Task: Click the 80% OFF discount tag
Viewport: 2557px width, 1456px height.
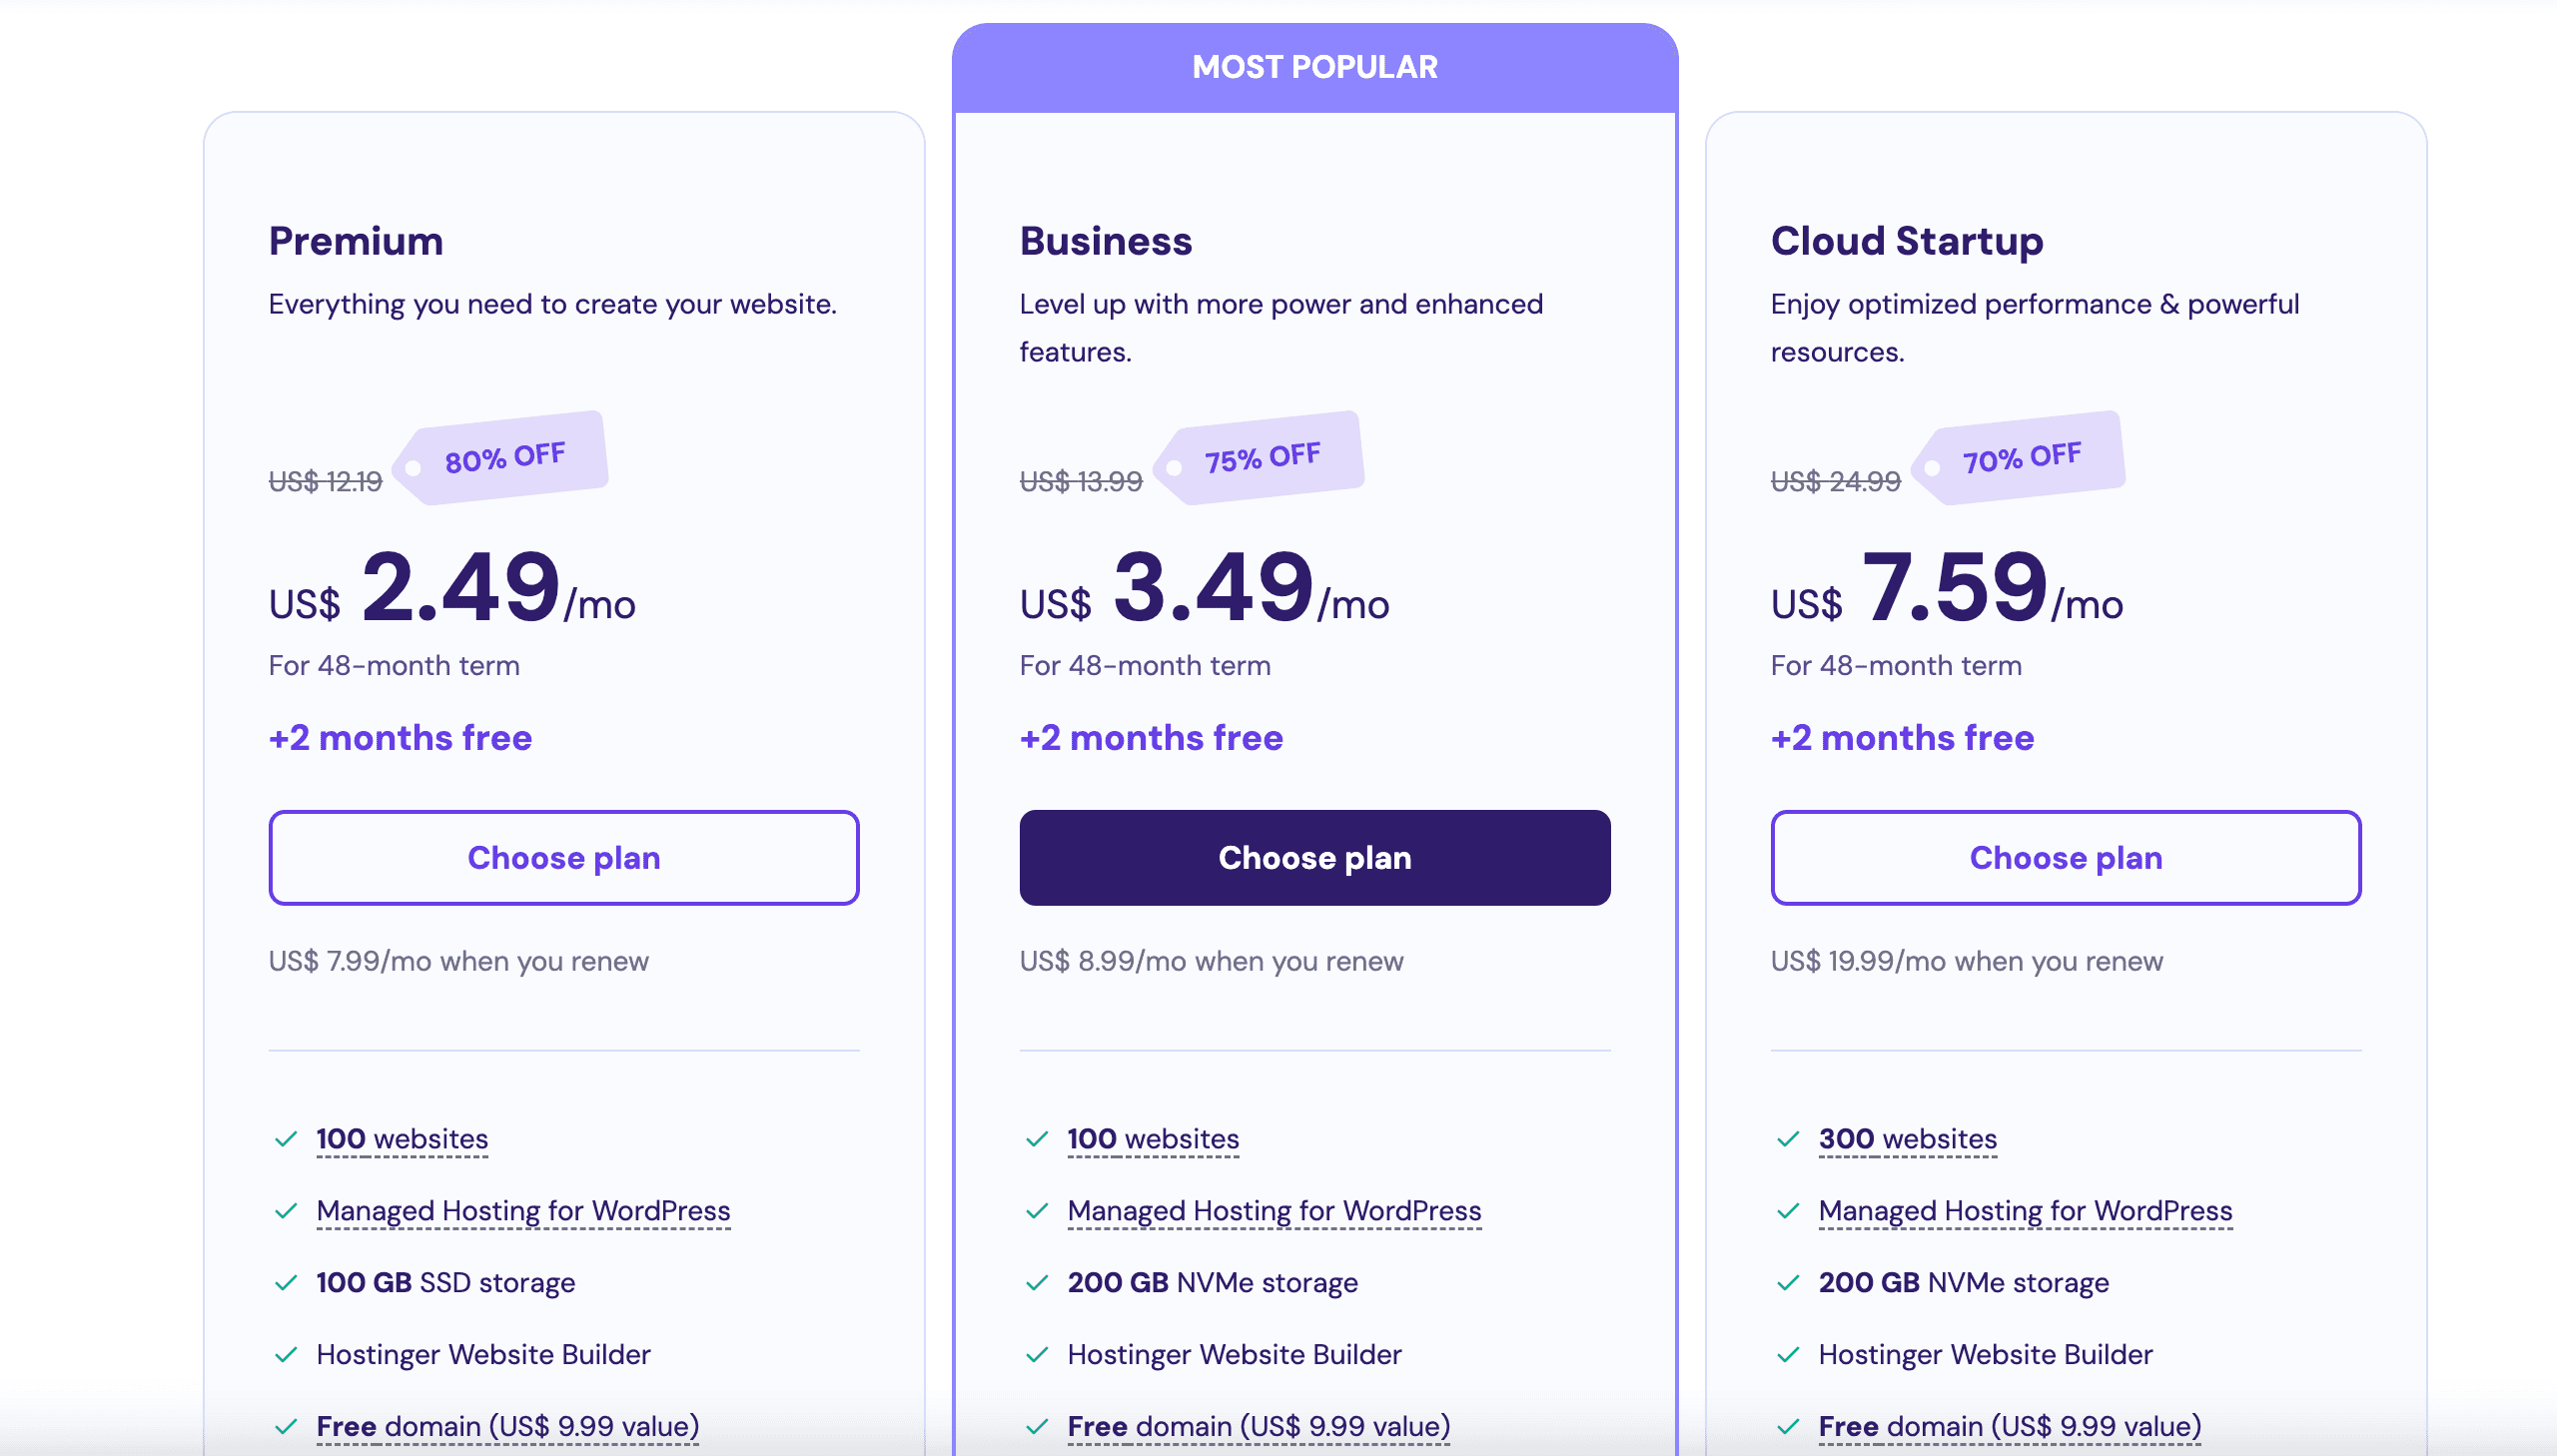Action: (x=502, y=457)
